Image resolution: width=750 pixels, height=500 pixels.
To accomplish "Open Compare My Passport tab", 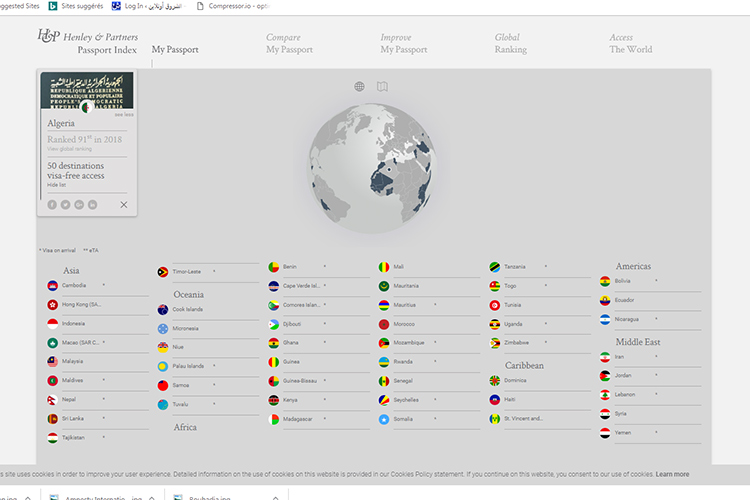I will [289, 43].
